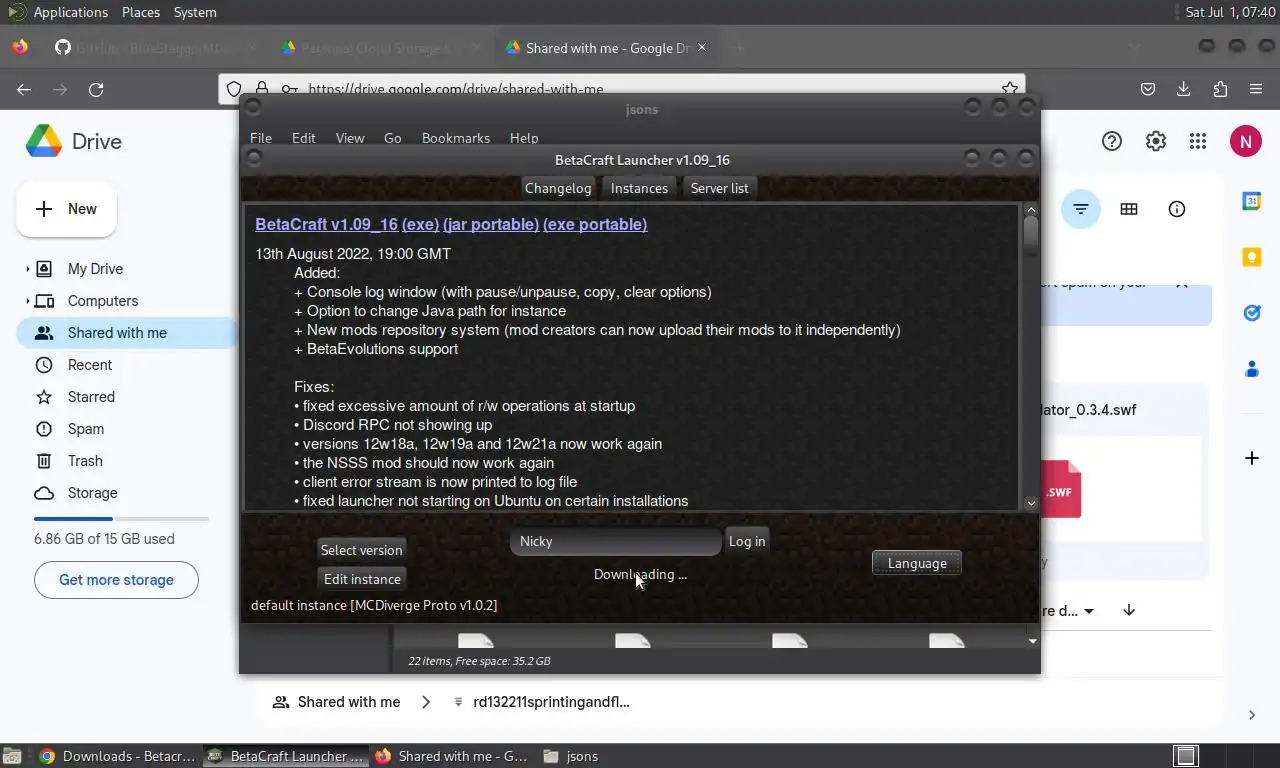This screenshot has width=1280, height=768.
Task: Click the (exe) download link
Action: pyautogui.click(x=420, y=224)
